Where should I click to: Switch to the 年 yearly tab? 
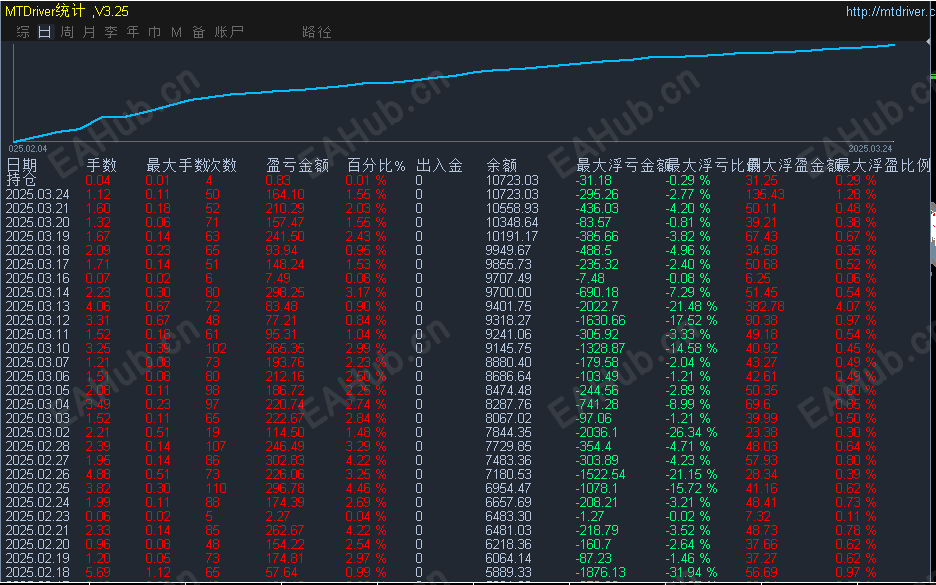coord(133,32)
